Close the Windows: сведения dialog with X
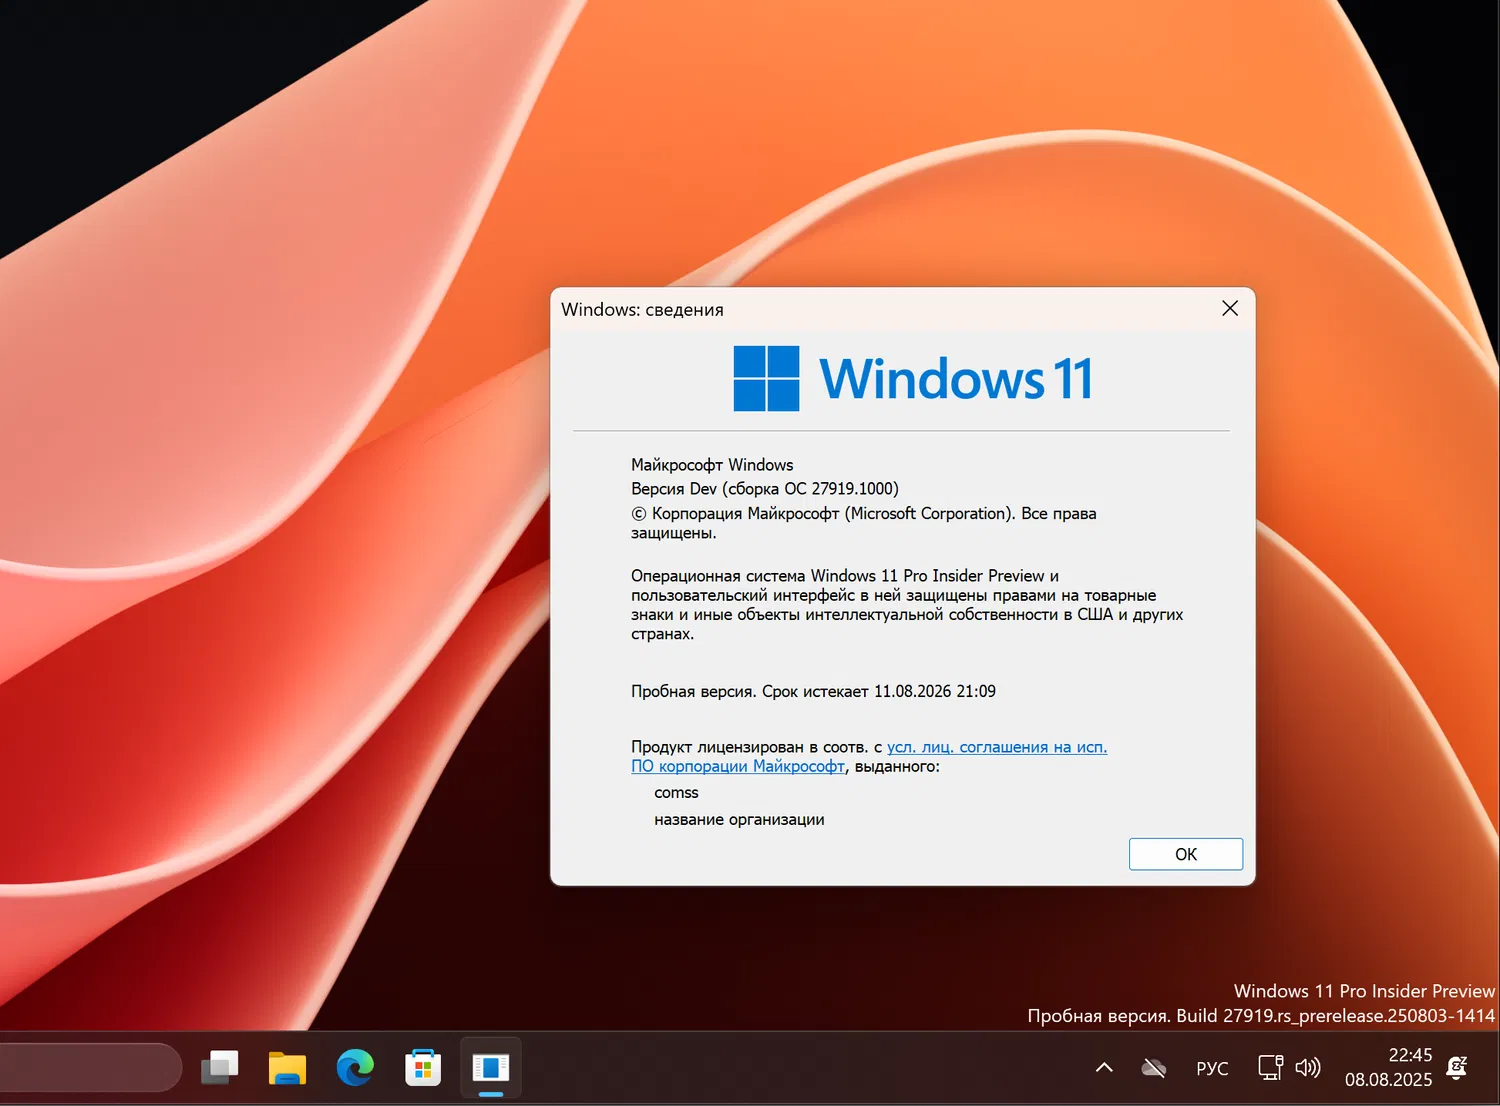Image resolution: width=1500 pixels, height=1106 pixels. pos(1229,308)
